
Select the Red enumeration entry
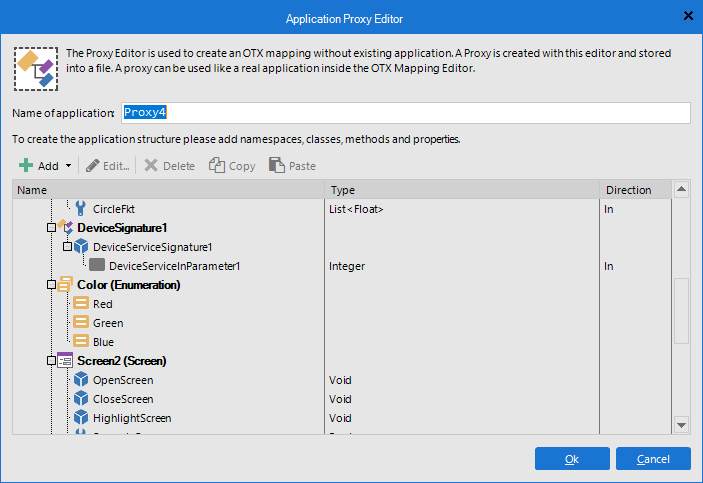pyautogui.click(x=103, y=304)
